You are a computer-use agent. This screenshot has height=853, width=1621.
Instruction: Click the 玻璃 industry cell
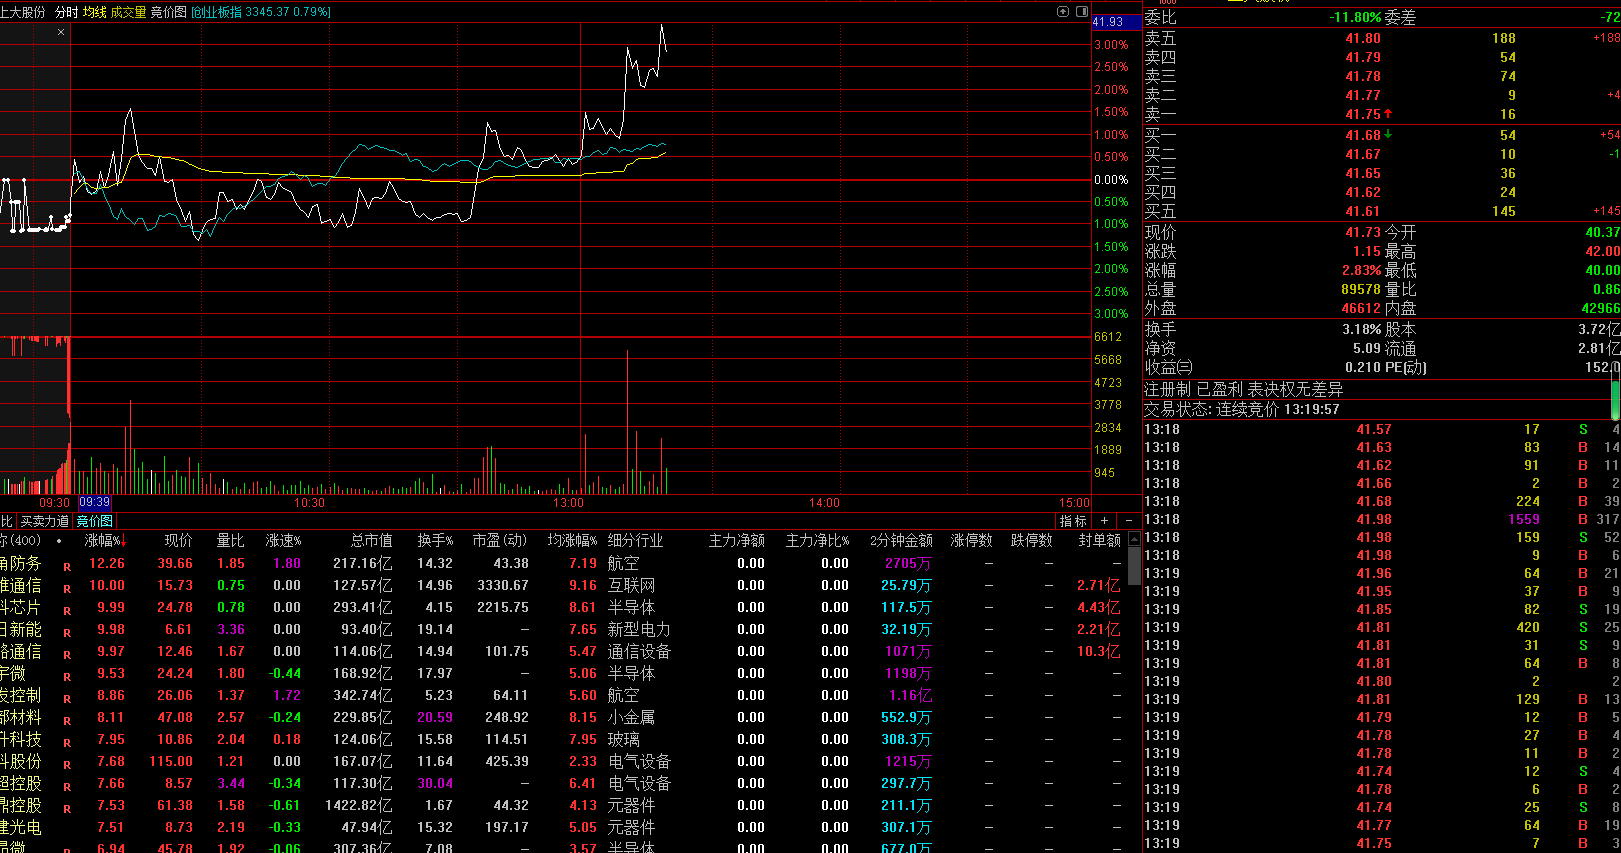pos(623,739)
